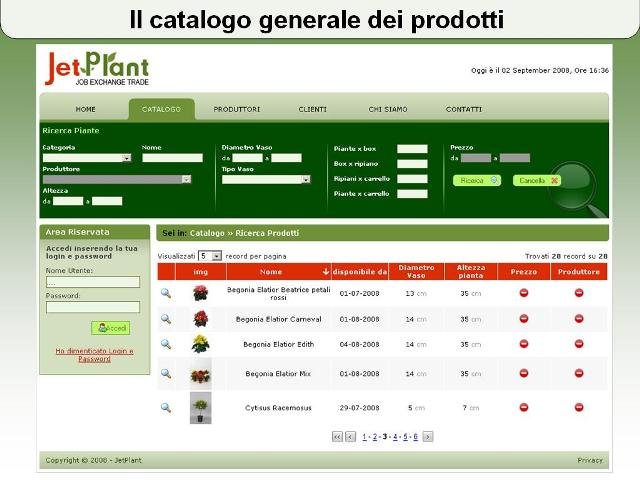Click the Cancella button
640x480 pixels.
point(537,181)
